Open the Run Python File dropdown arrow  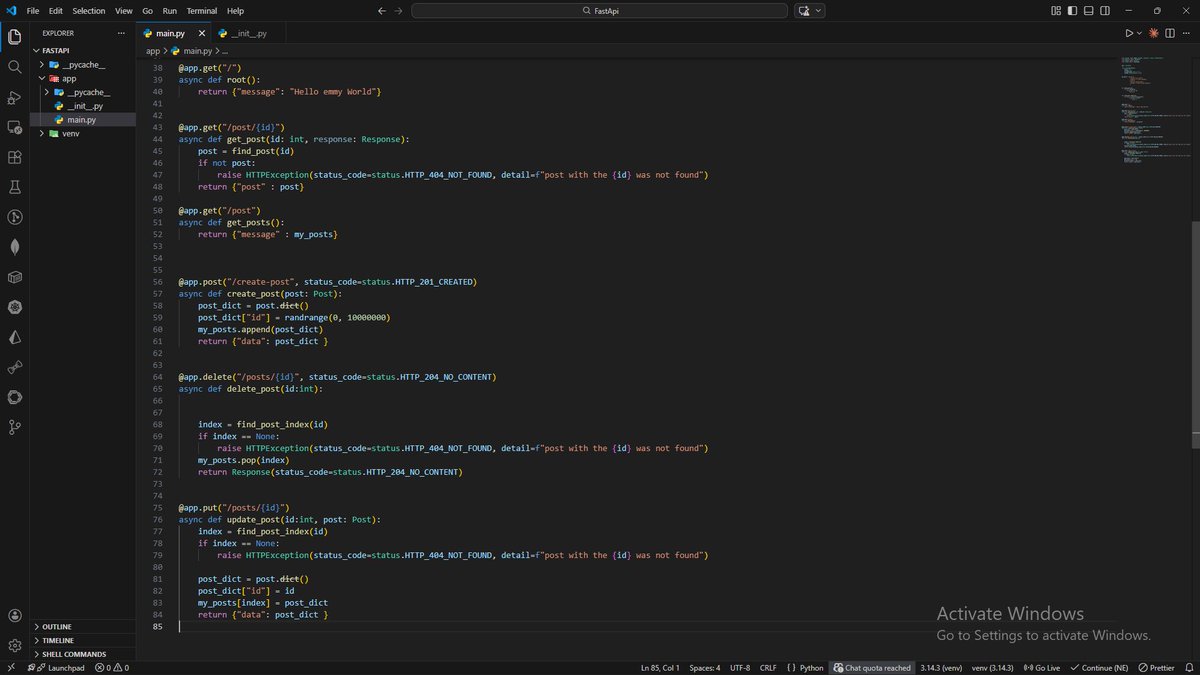(x=1140, y=33)
